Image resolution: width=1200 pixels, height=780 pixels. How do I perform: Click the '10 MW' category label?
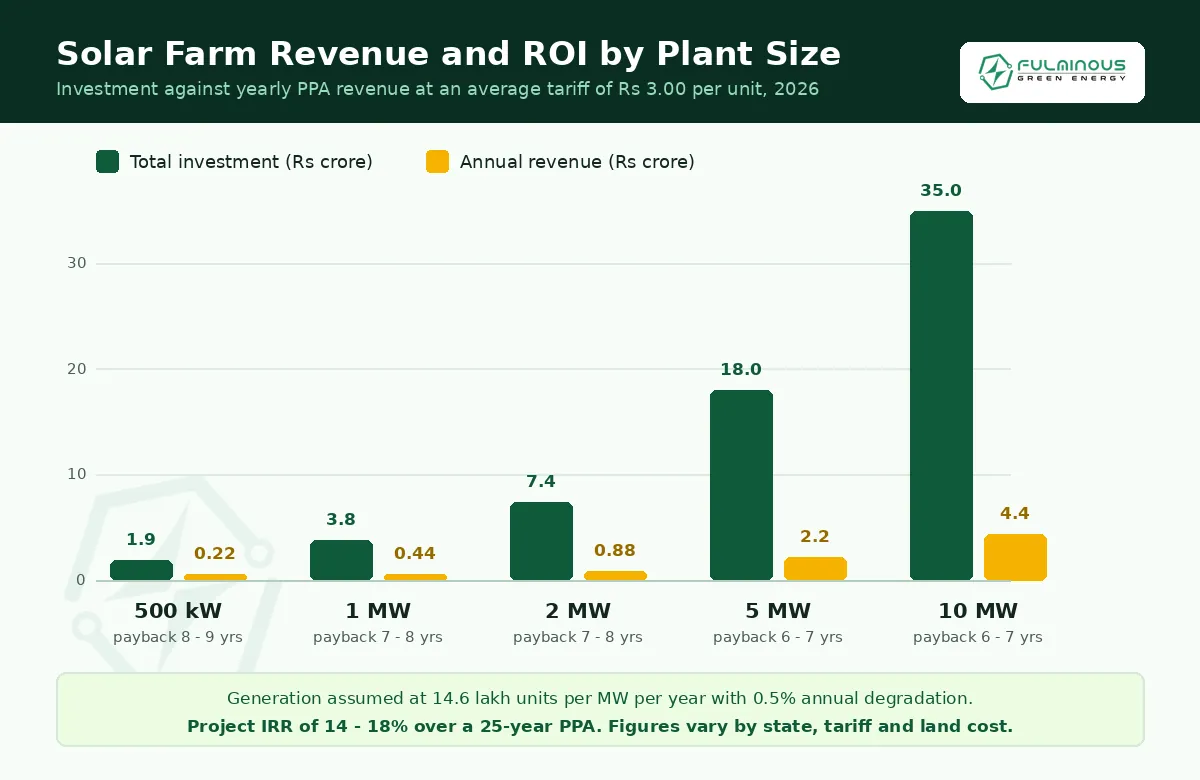click(x=978, y=611)
